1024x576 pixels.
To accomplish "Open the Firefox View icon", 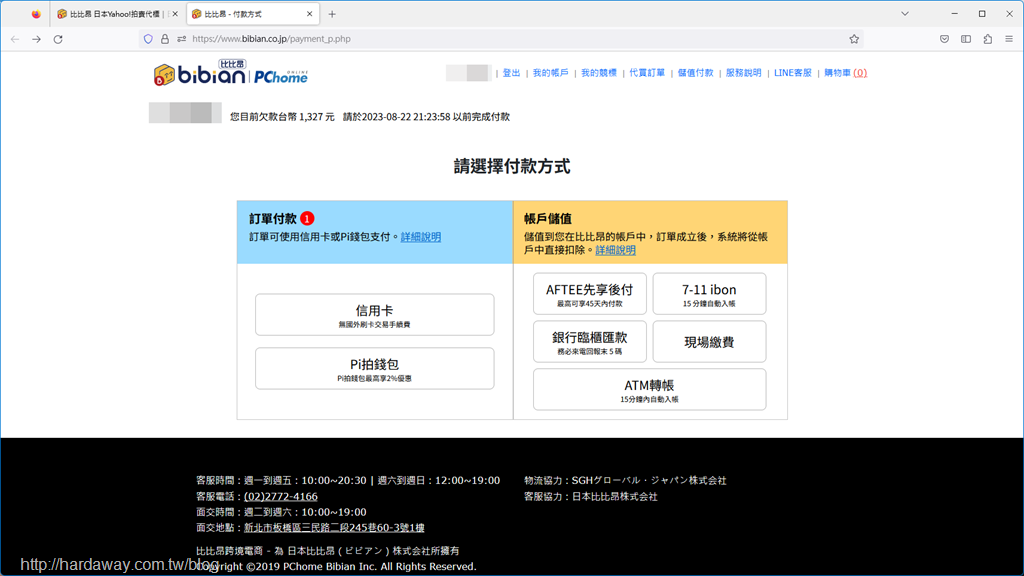I will [36, 14].
